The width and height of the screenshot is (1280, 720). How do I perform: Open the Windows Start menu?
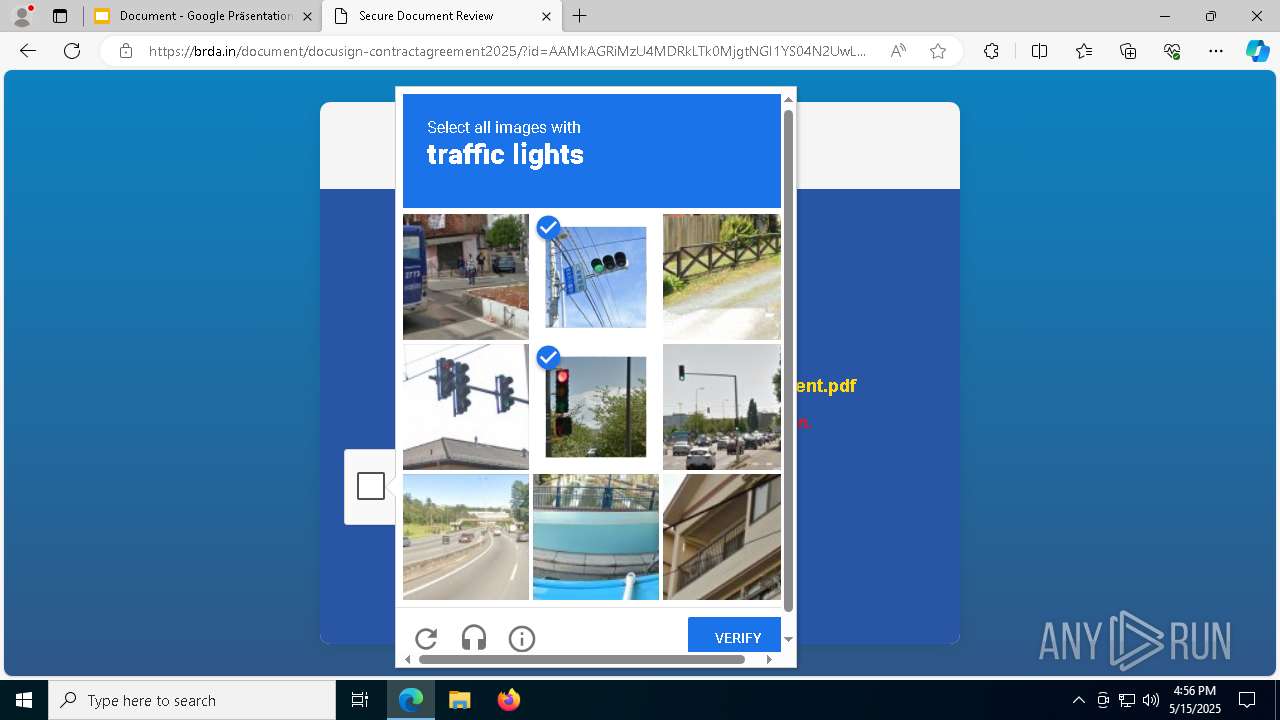pyautogui.click(x=24, y=700)
